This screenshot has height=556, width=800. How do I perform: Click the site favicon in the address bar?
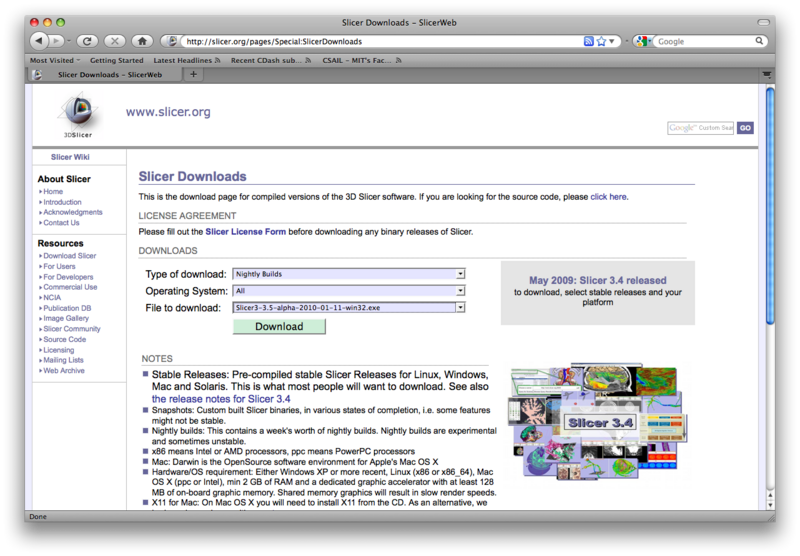pyautogui.click(x=172, y=41)
